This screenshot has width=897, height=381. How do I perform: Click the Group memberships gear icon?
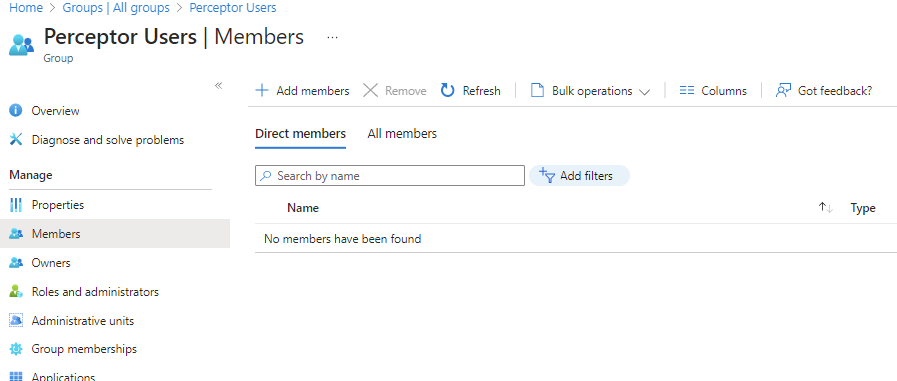coord(16,348)
